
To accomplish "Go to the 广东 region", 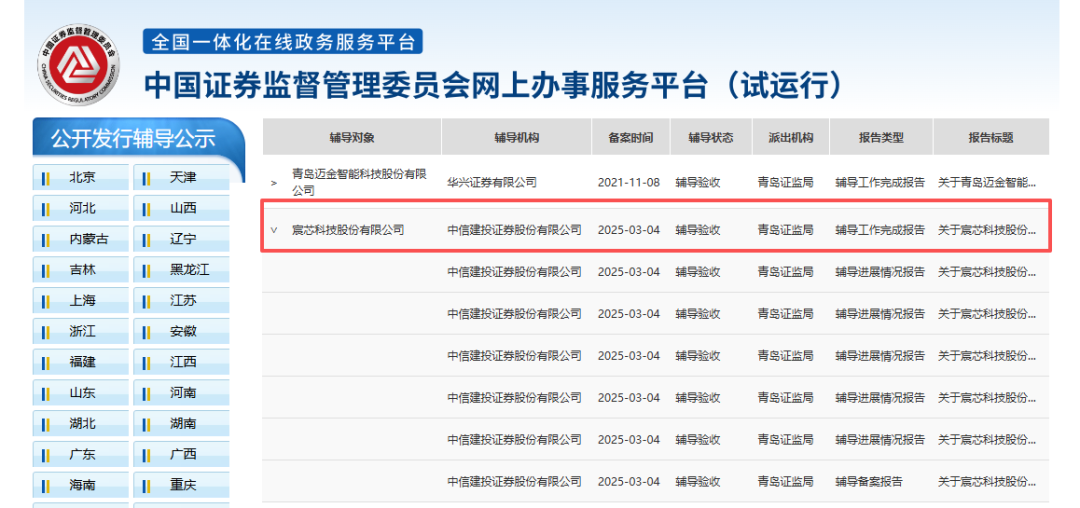I will point(81,454).
